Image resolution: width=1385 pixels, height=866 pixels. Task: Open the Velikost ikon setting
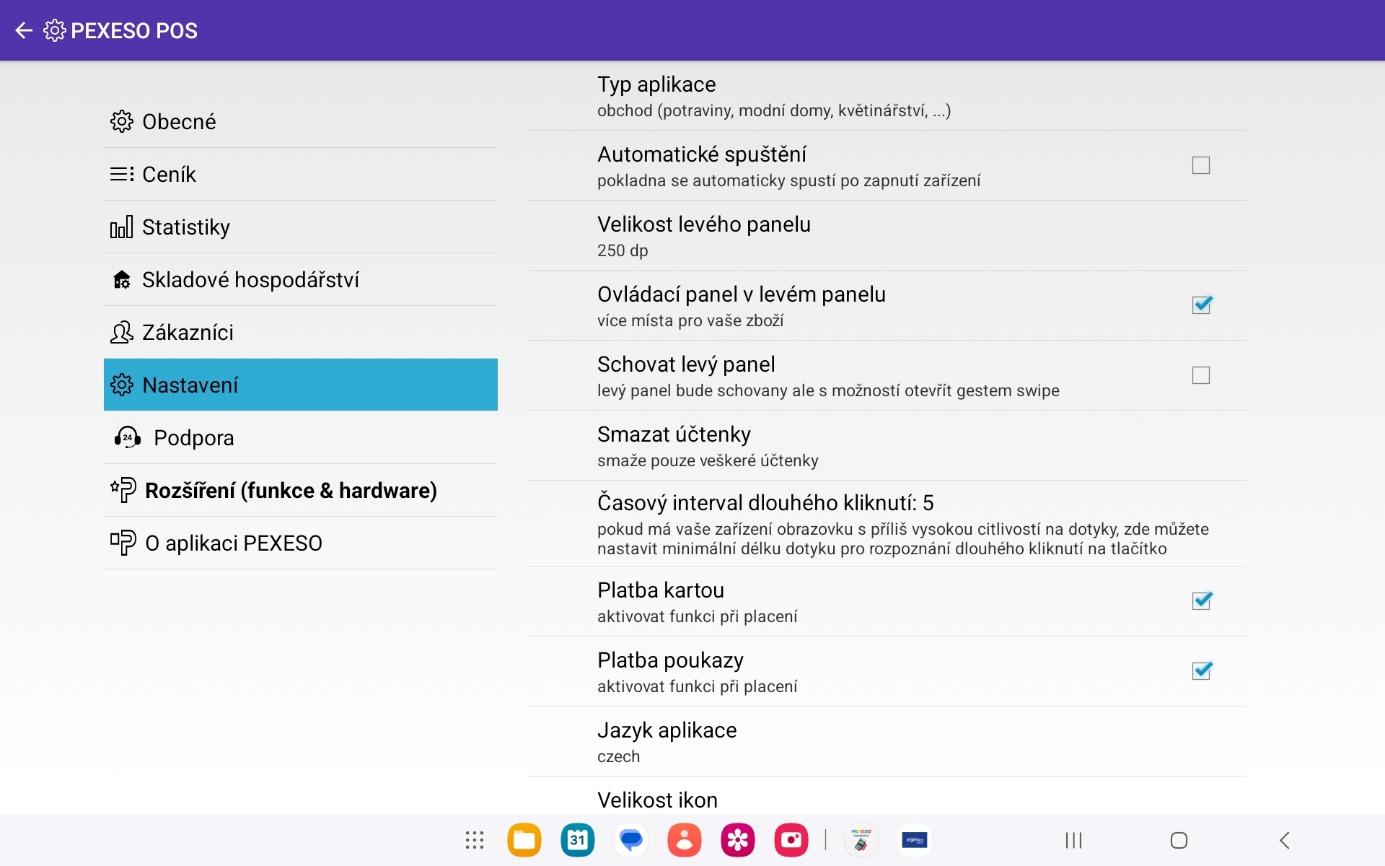tap(887, 797)
